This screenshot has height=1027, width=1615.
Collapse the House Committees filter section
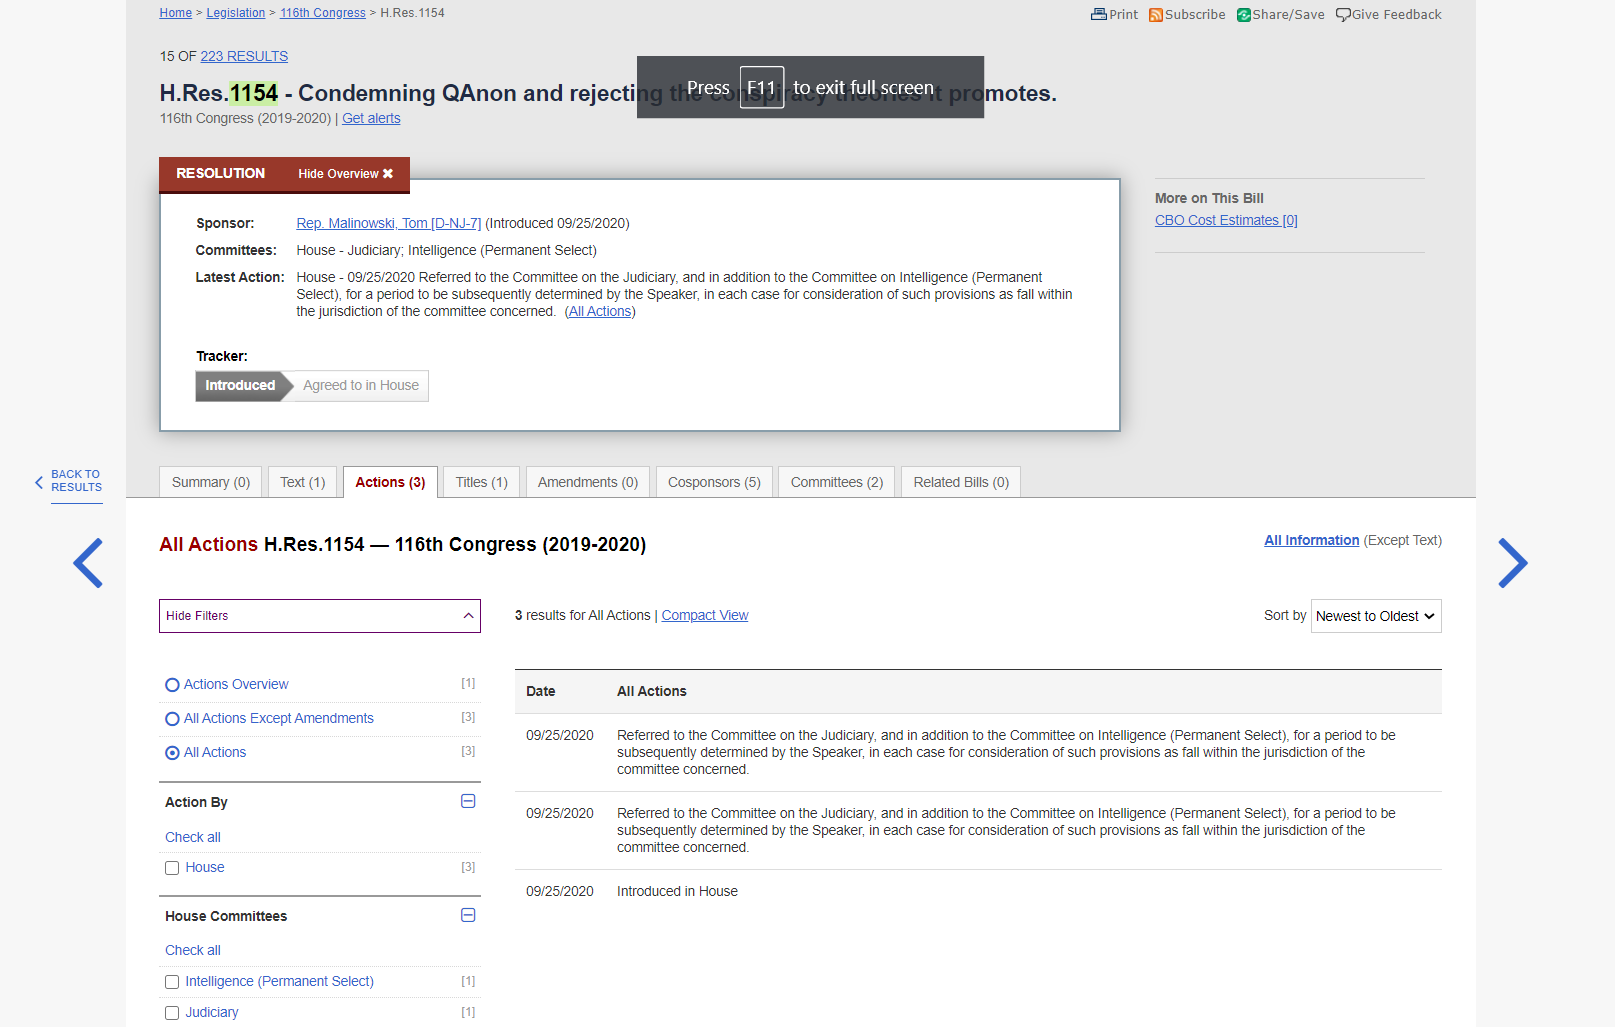click(468, 915)
